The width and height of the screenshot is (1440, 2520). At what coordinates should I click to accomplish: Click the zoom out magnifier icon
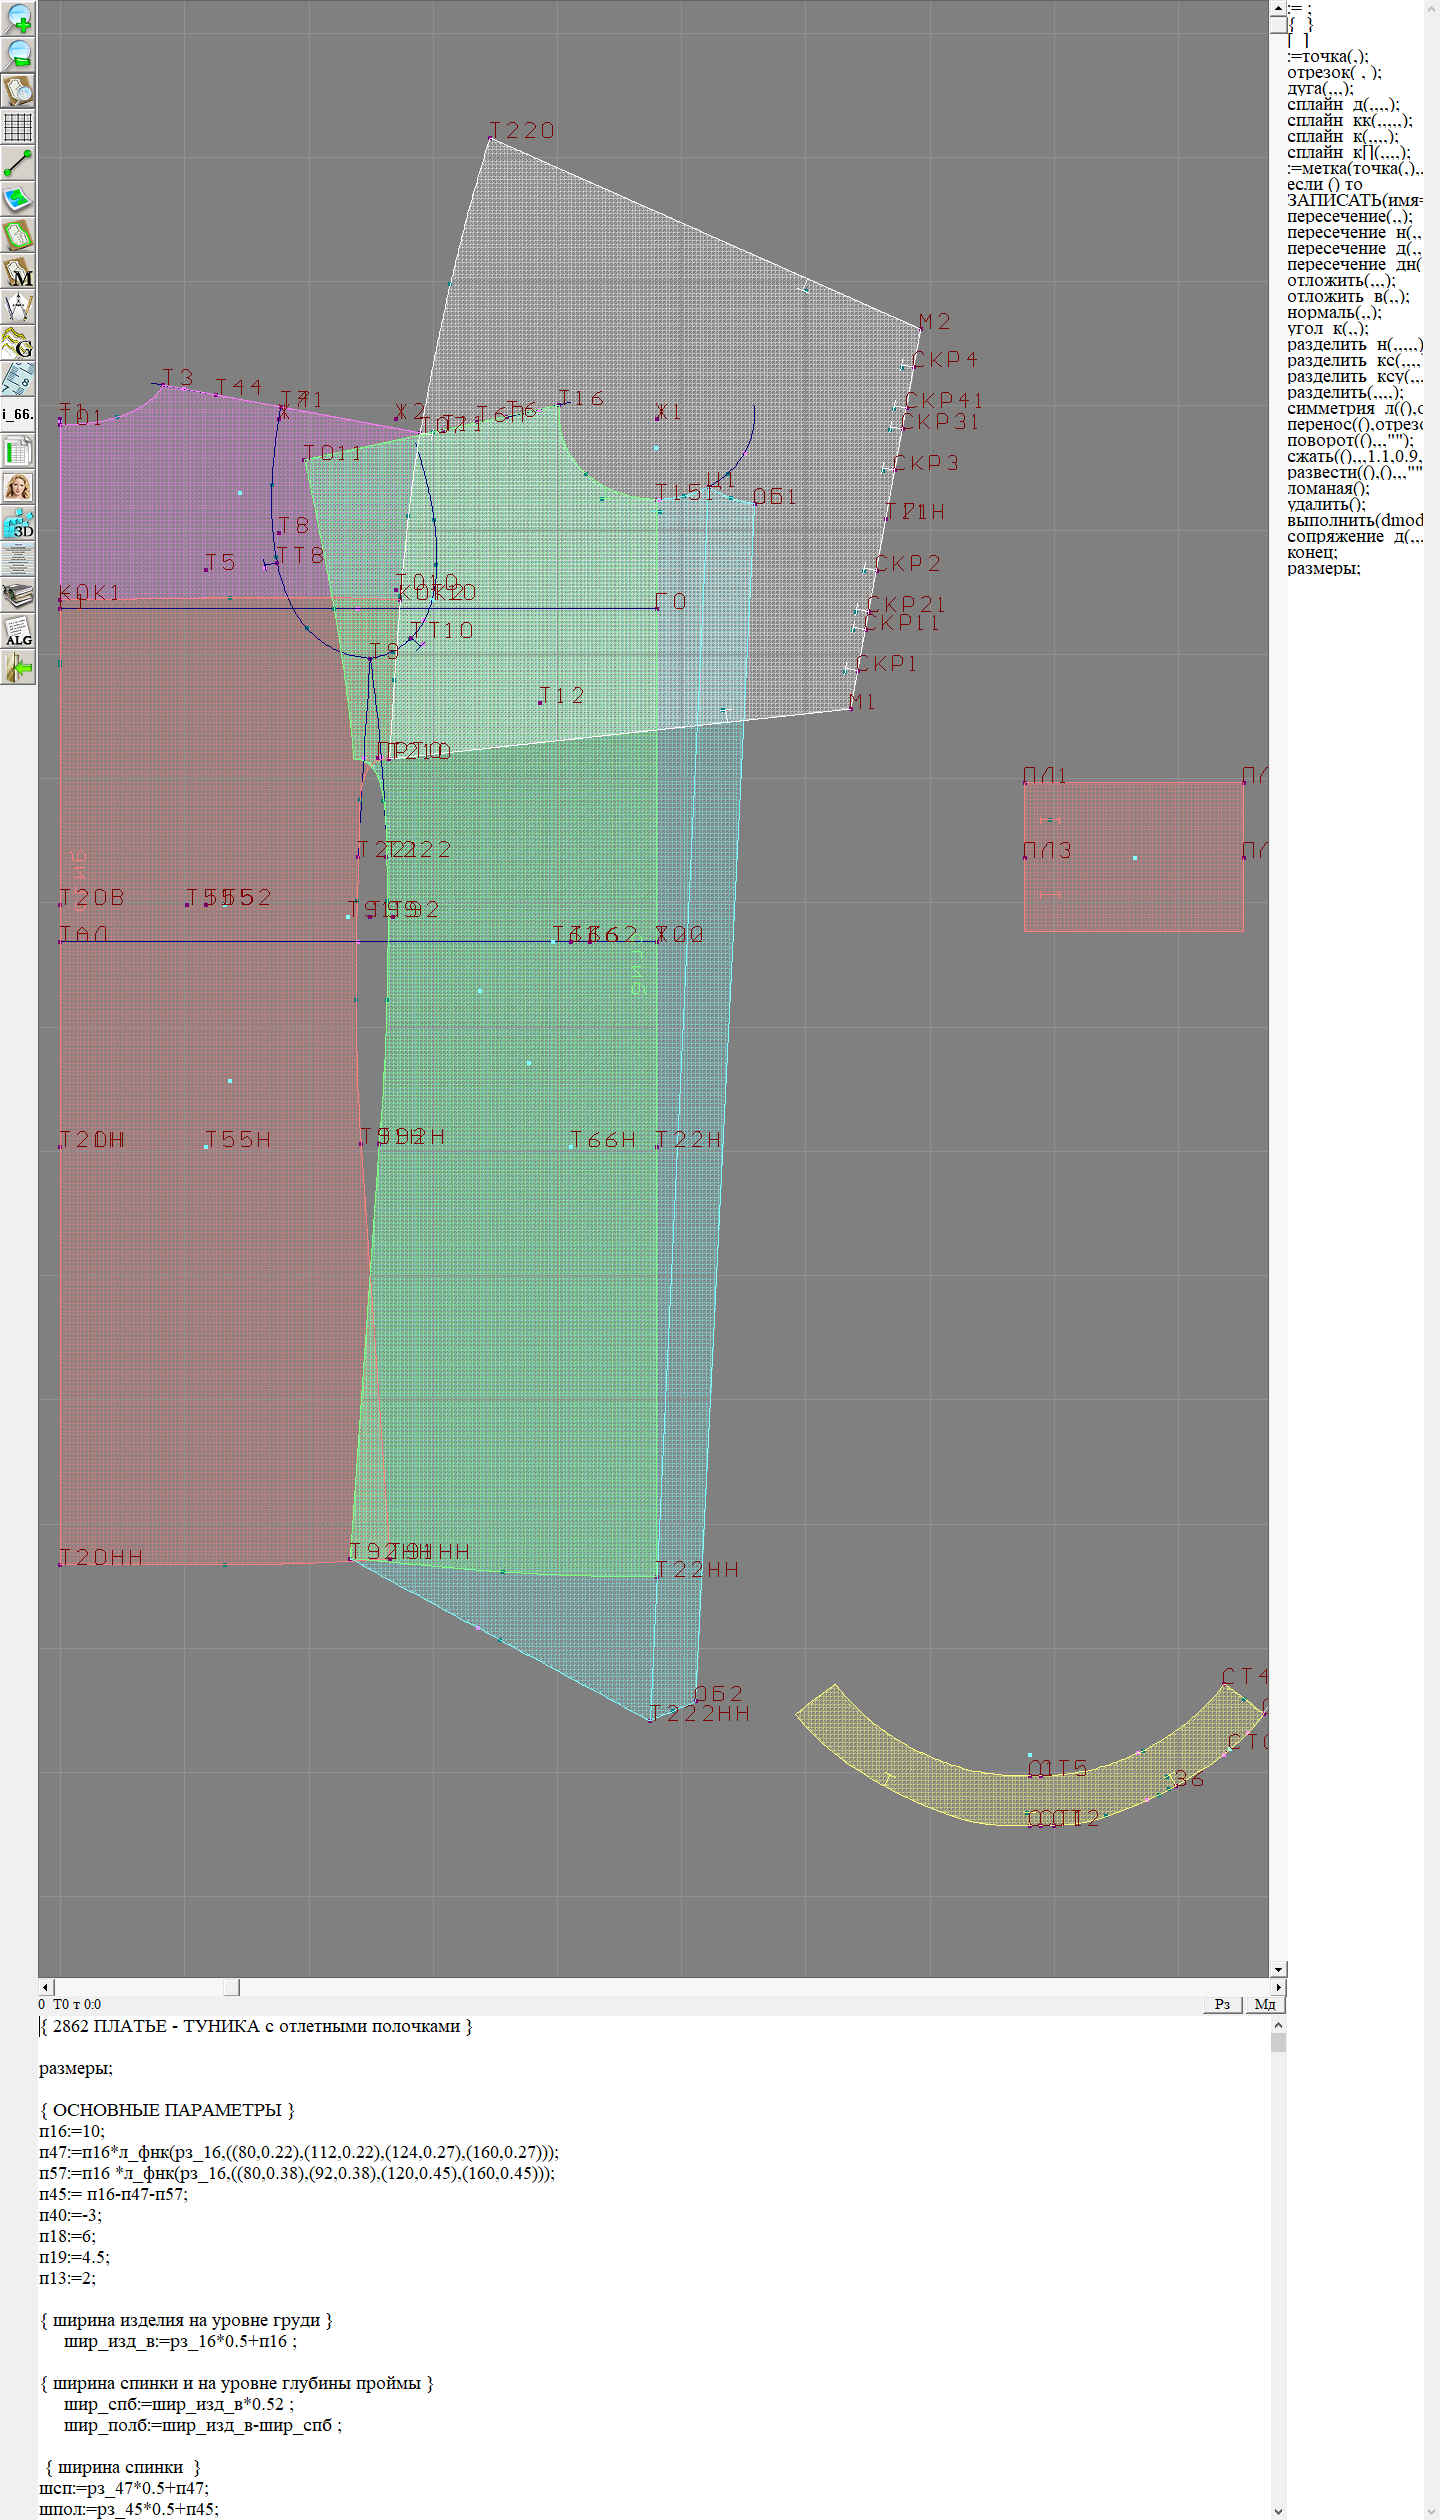coord(18,54)
